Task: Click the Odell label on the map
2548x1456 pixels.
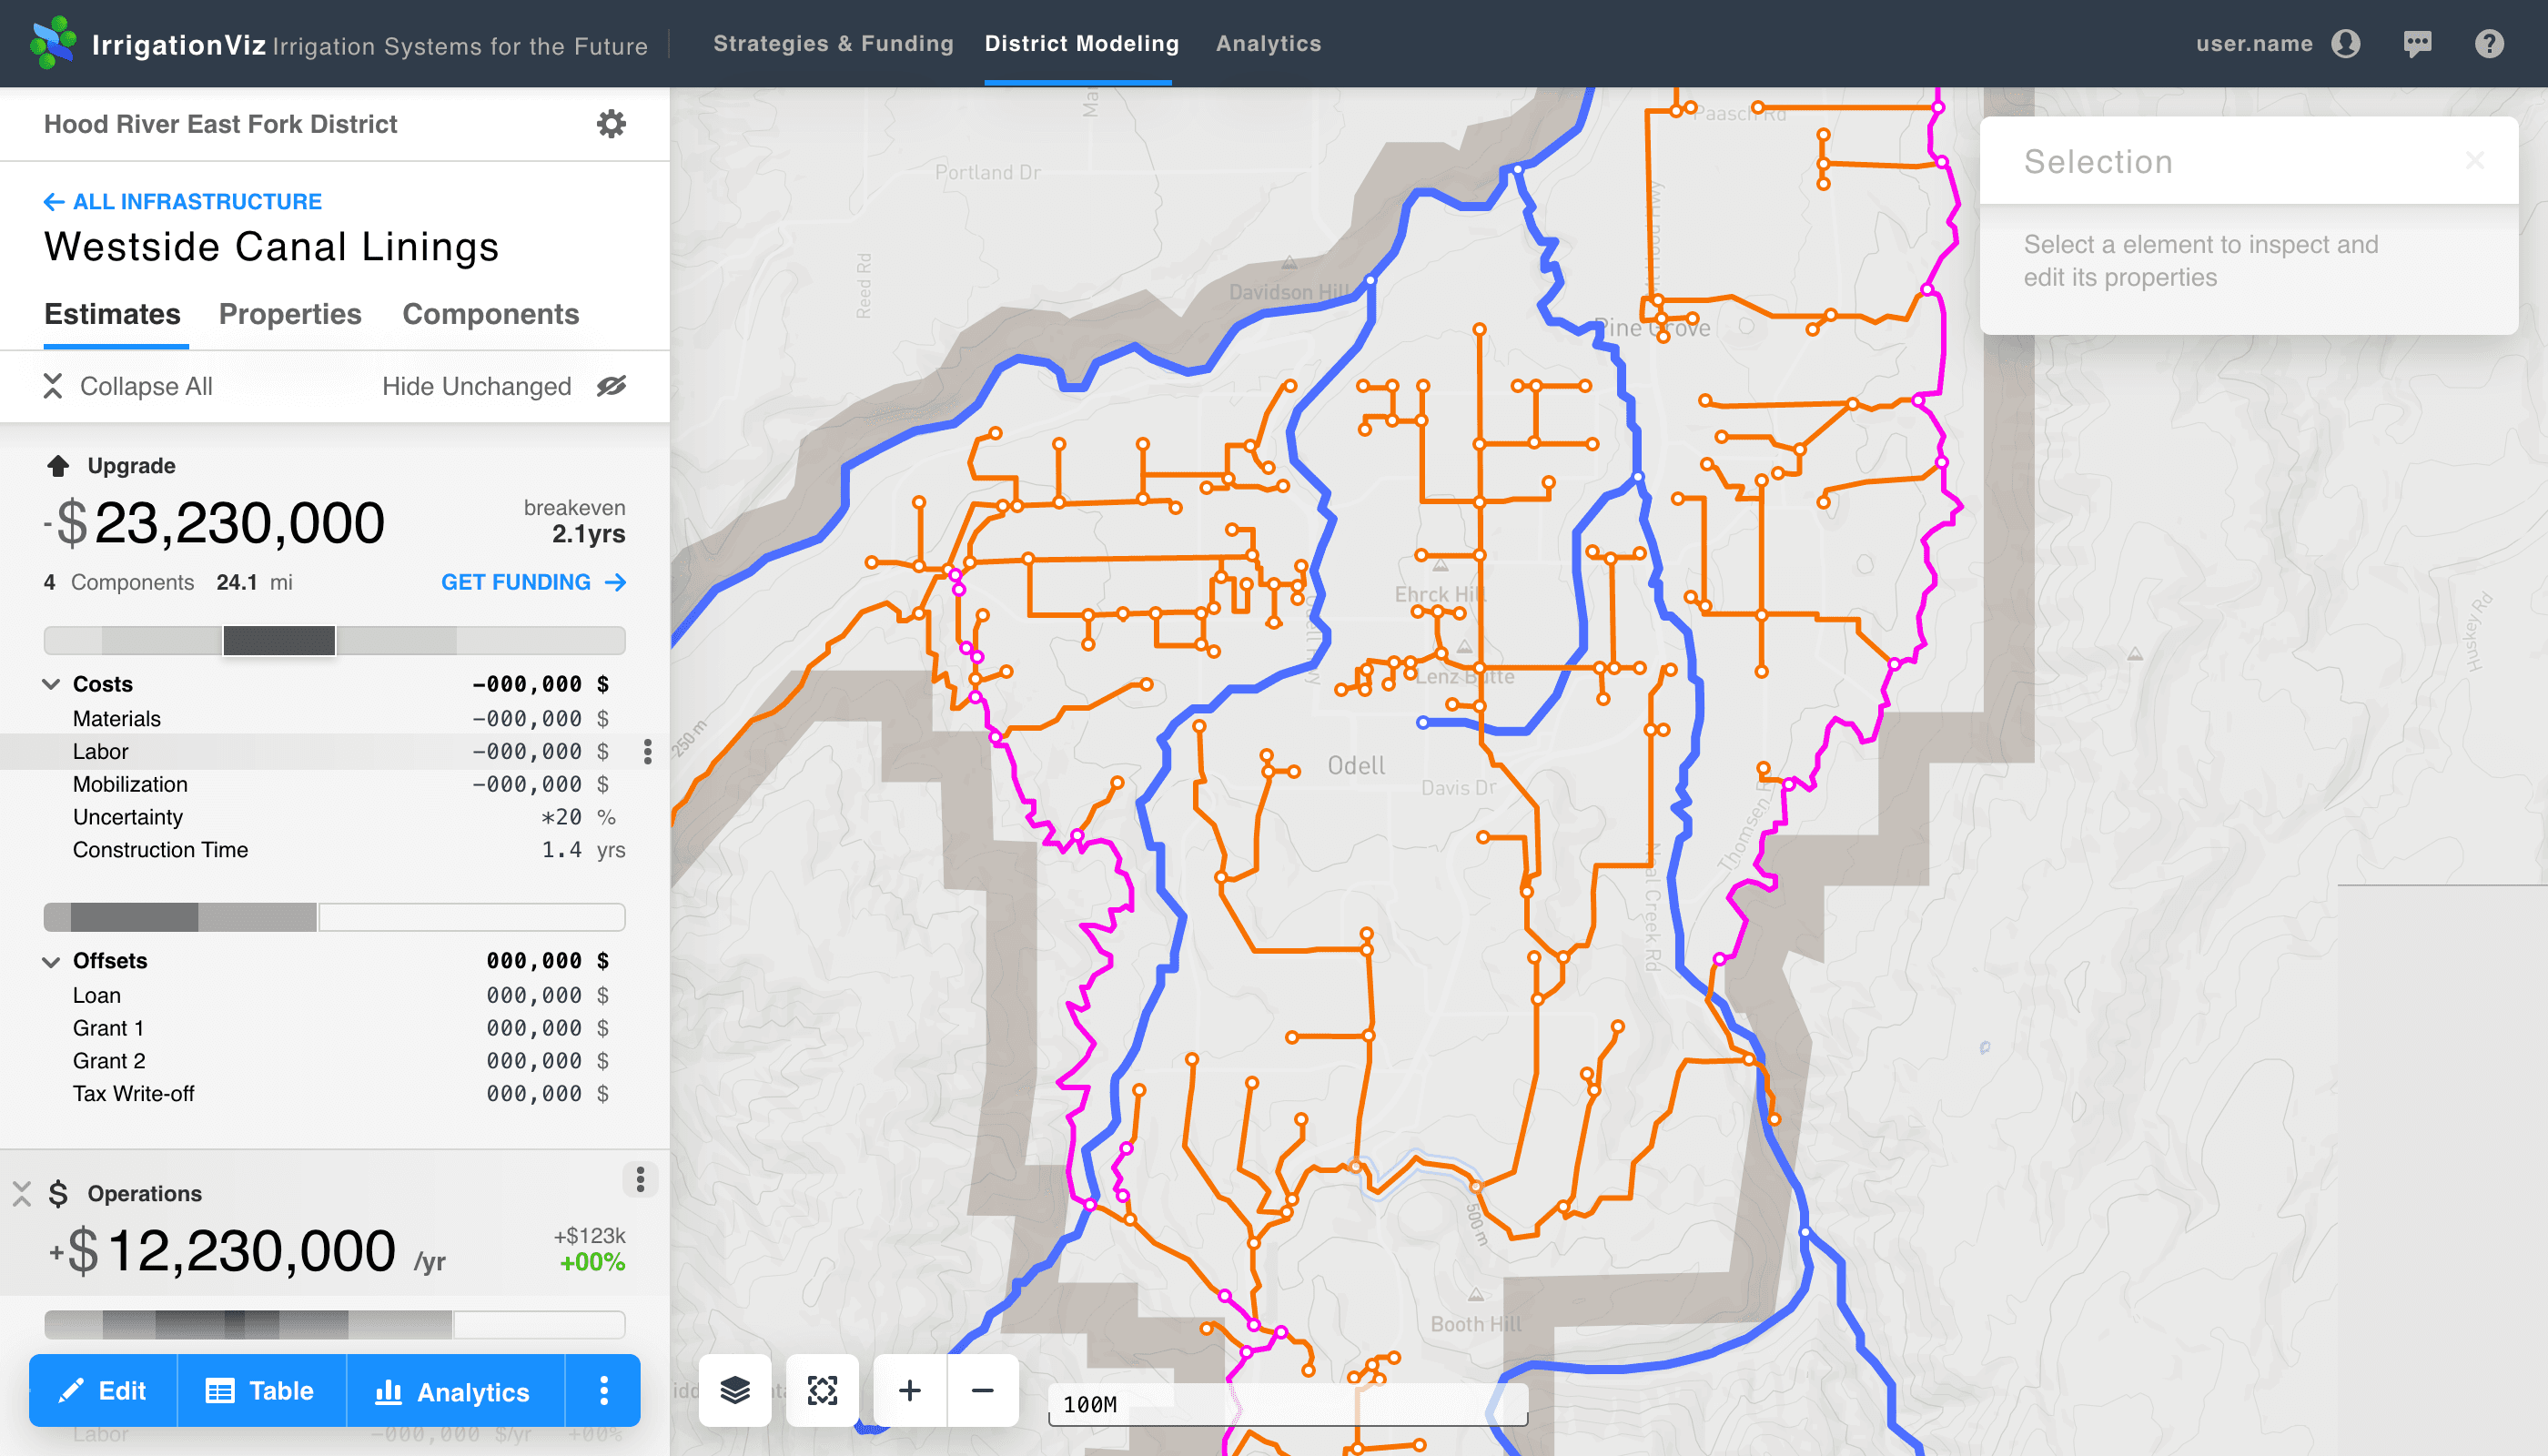Action: 1356,765
